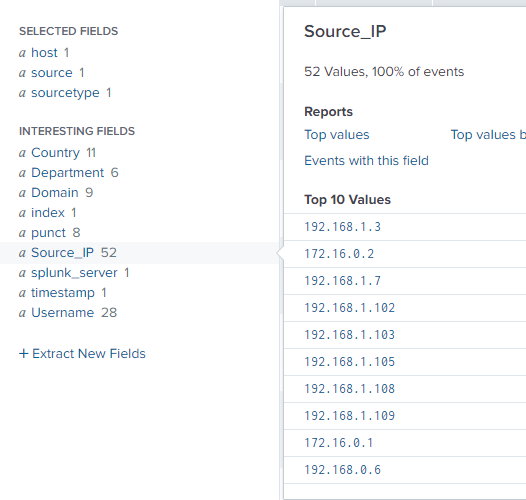
Task: Select the punct field
Action: click(x=48, y=233)
